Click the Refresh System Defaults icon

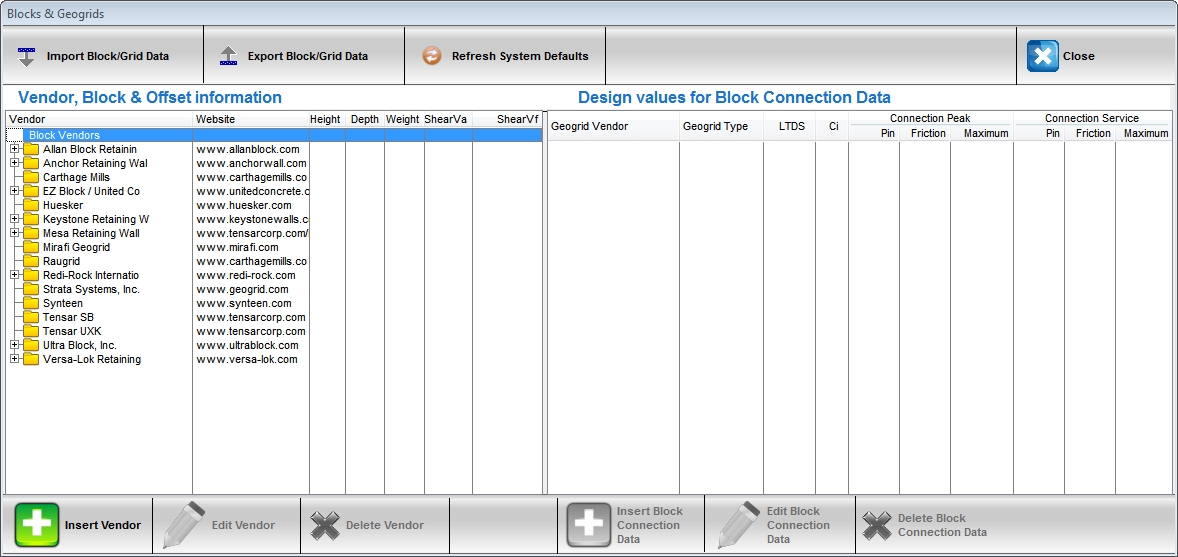click(431, 56)
